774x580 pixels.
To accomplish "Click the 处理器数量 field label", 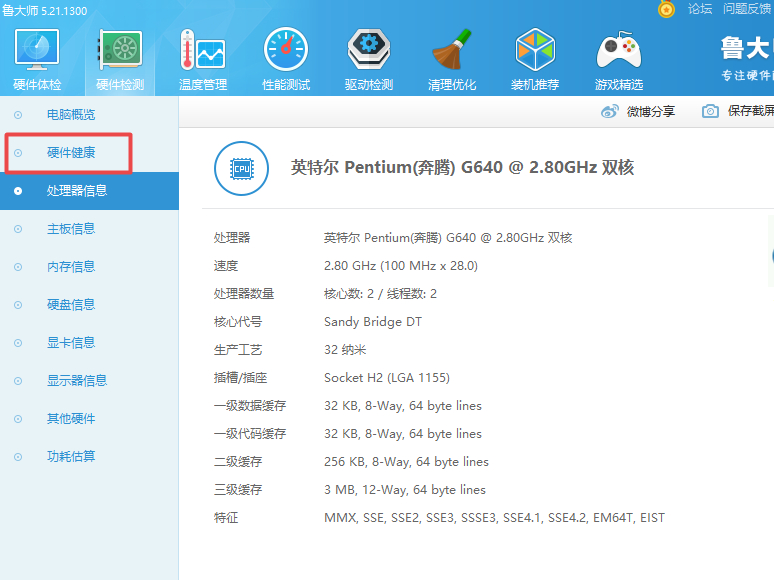I will (x=244, y=294).
